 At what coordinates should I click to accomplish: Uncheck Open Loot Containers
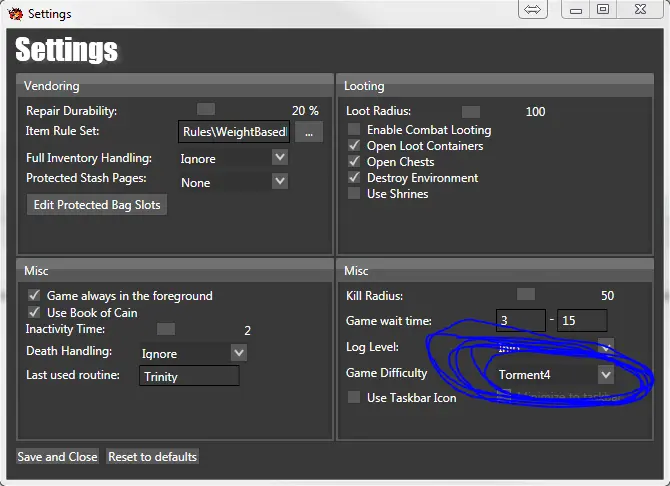coord(354,146)
